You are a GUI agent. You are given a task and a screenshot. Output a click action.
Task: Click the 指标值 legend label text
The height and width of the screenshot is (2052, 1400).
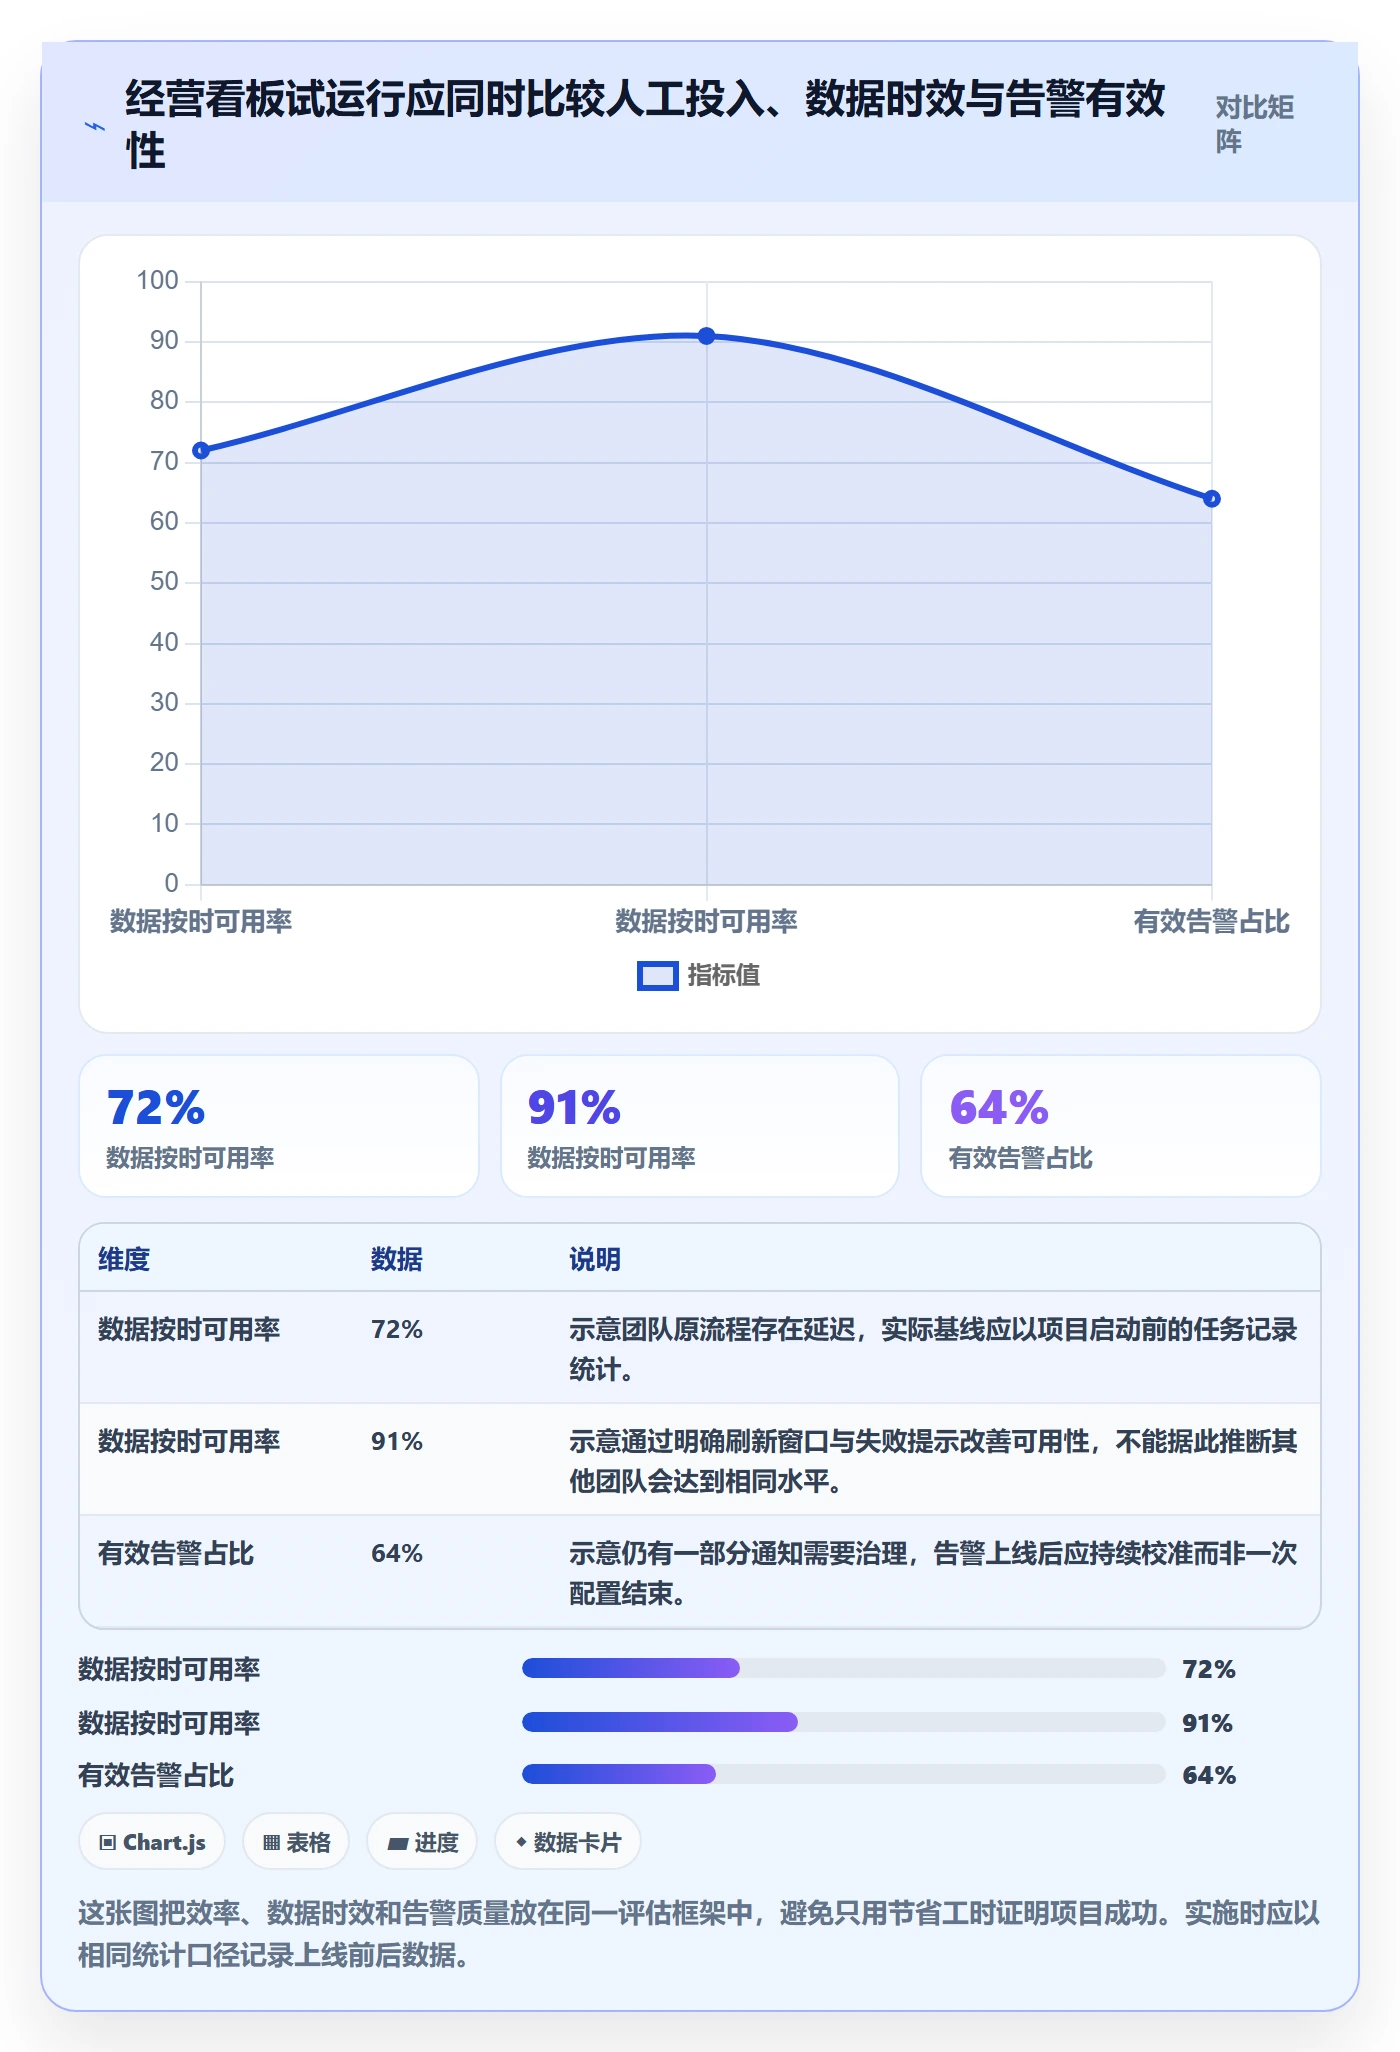tap(724, 975)
